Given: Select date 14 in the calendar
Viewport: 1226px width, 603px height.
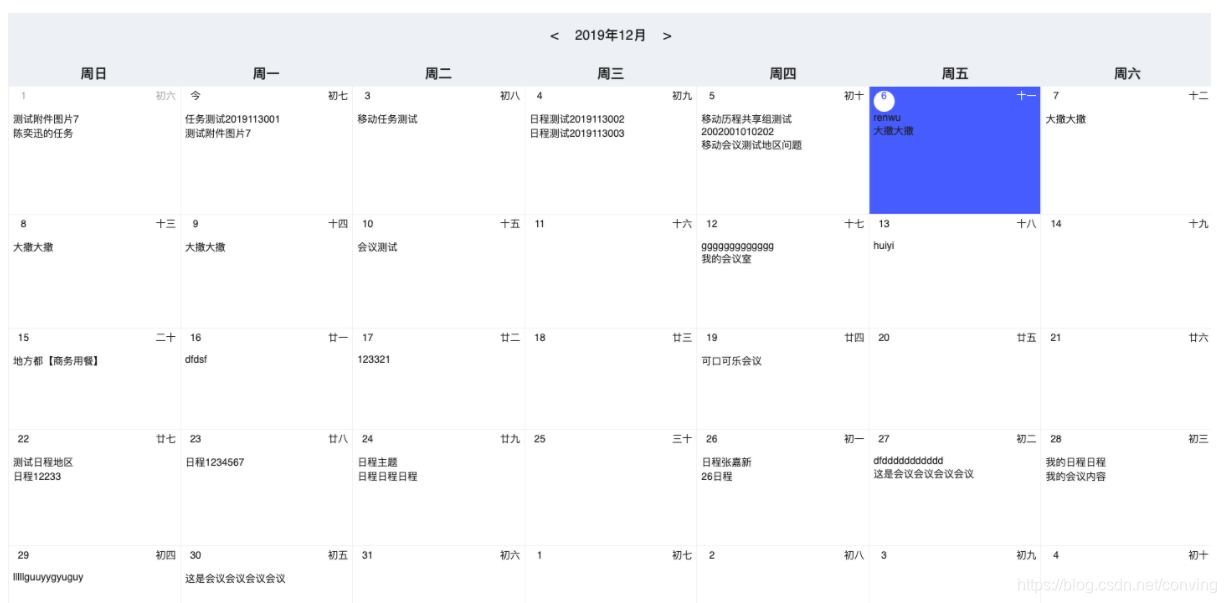Looking at the screenshot, I should tap(1055, 224).
